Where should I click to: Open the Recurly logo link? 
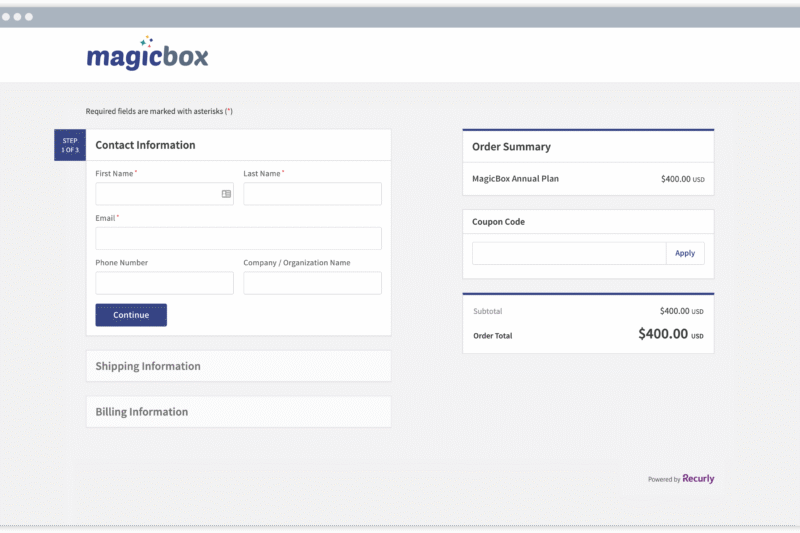click(698, 479)
